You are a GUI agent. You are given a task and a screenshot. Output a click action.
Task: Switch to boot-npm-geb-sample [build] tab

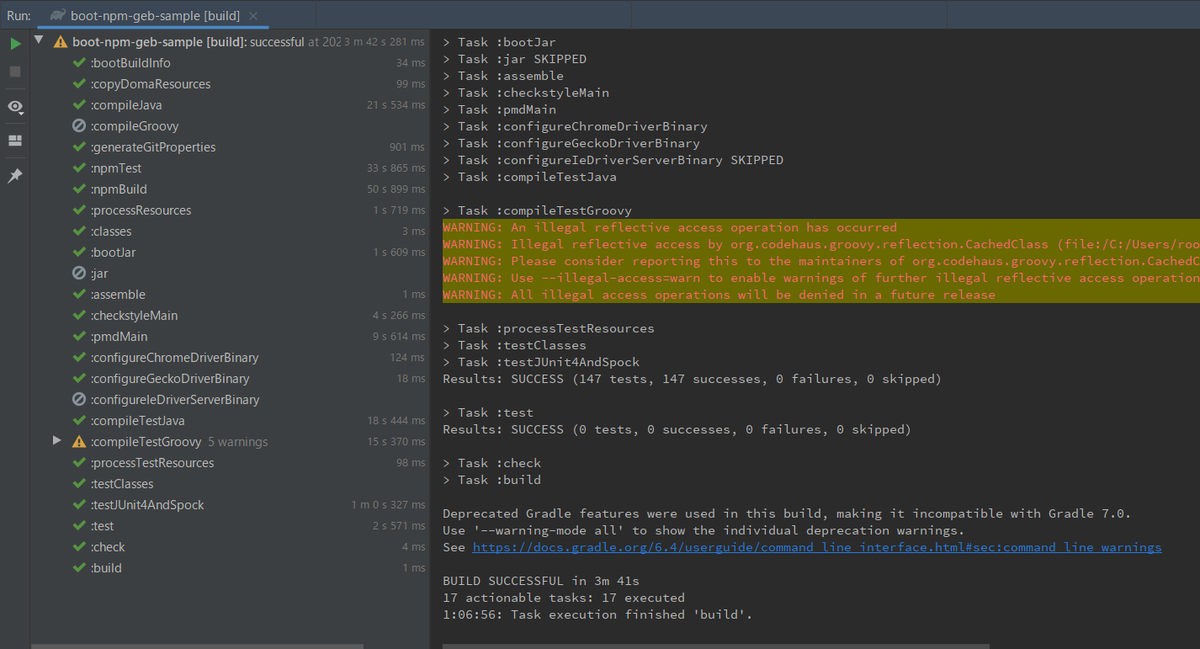point(154,16)
